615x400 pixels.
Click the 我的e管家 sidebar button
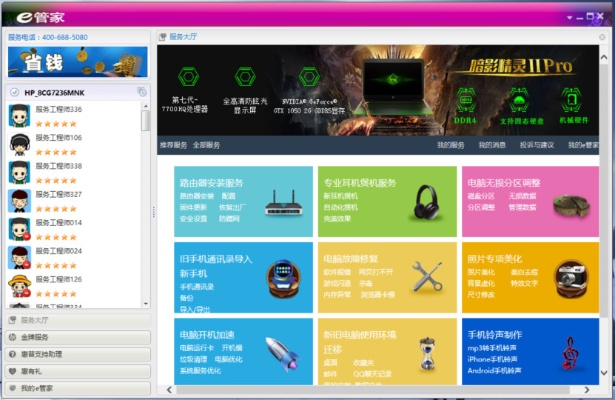(x=78, y=388)
